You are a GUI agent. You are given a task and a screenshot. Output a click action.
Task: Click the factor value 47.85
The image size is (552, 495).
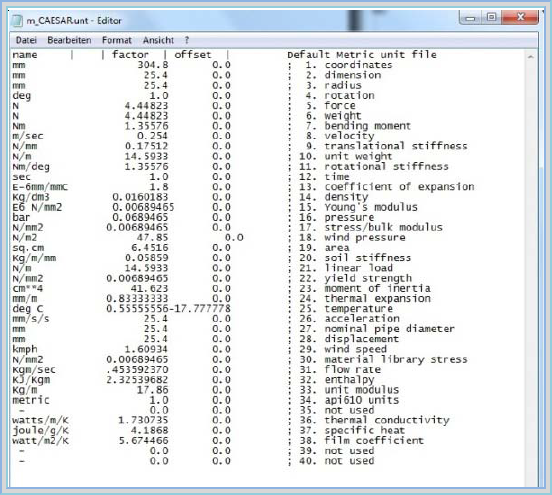152,238
